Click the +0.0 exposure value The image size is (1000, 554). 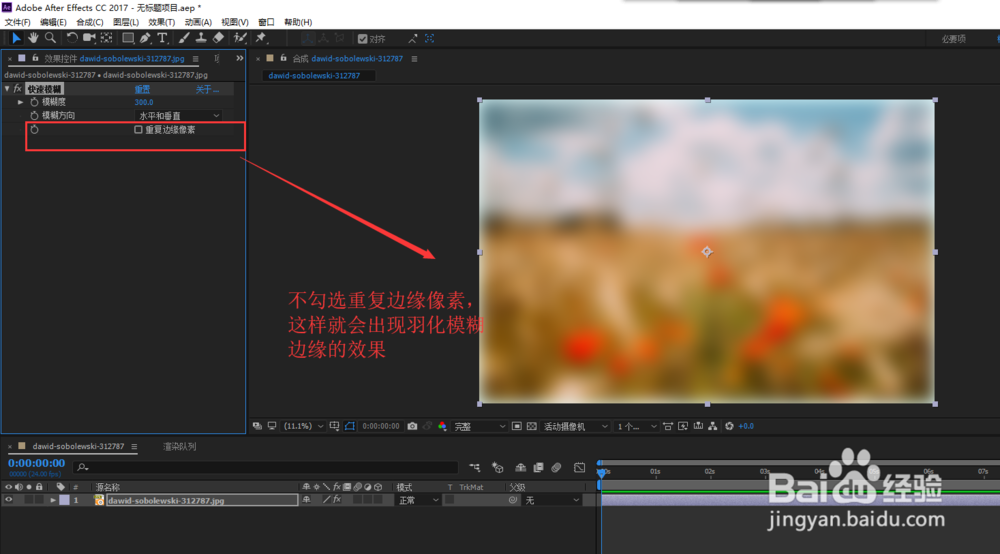746,426
